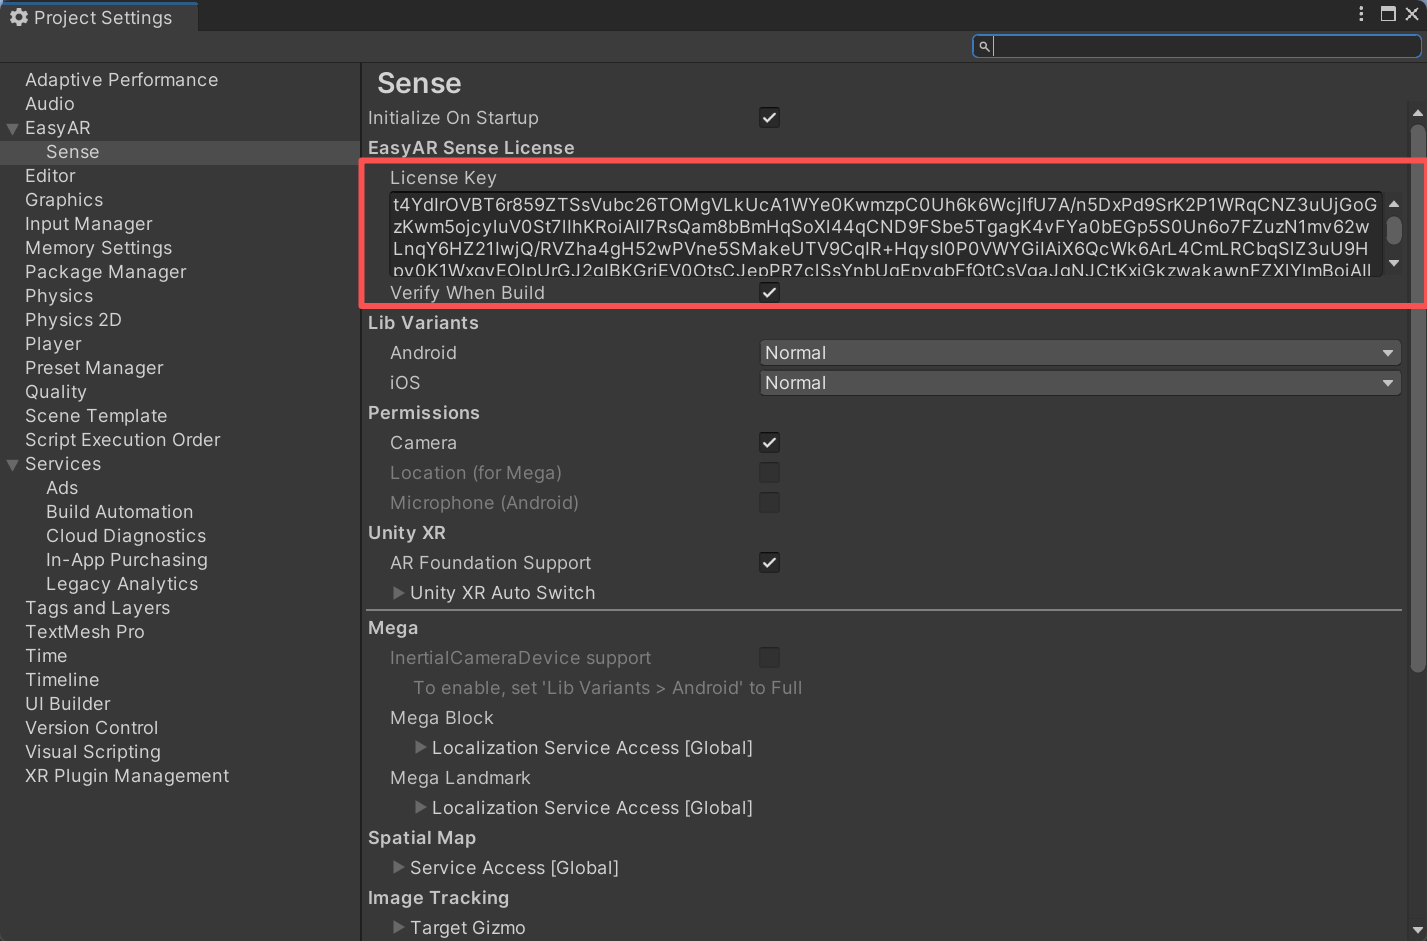
Task: Expand Target Gizmo foldout
Action: [399, 928]
